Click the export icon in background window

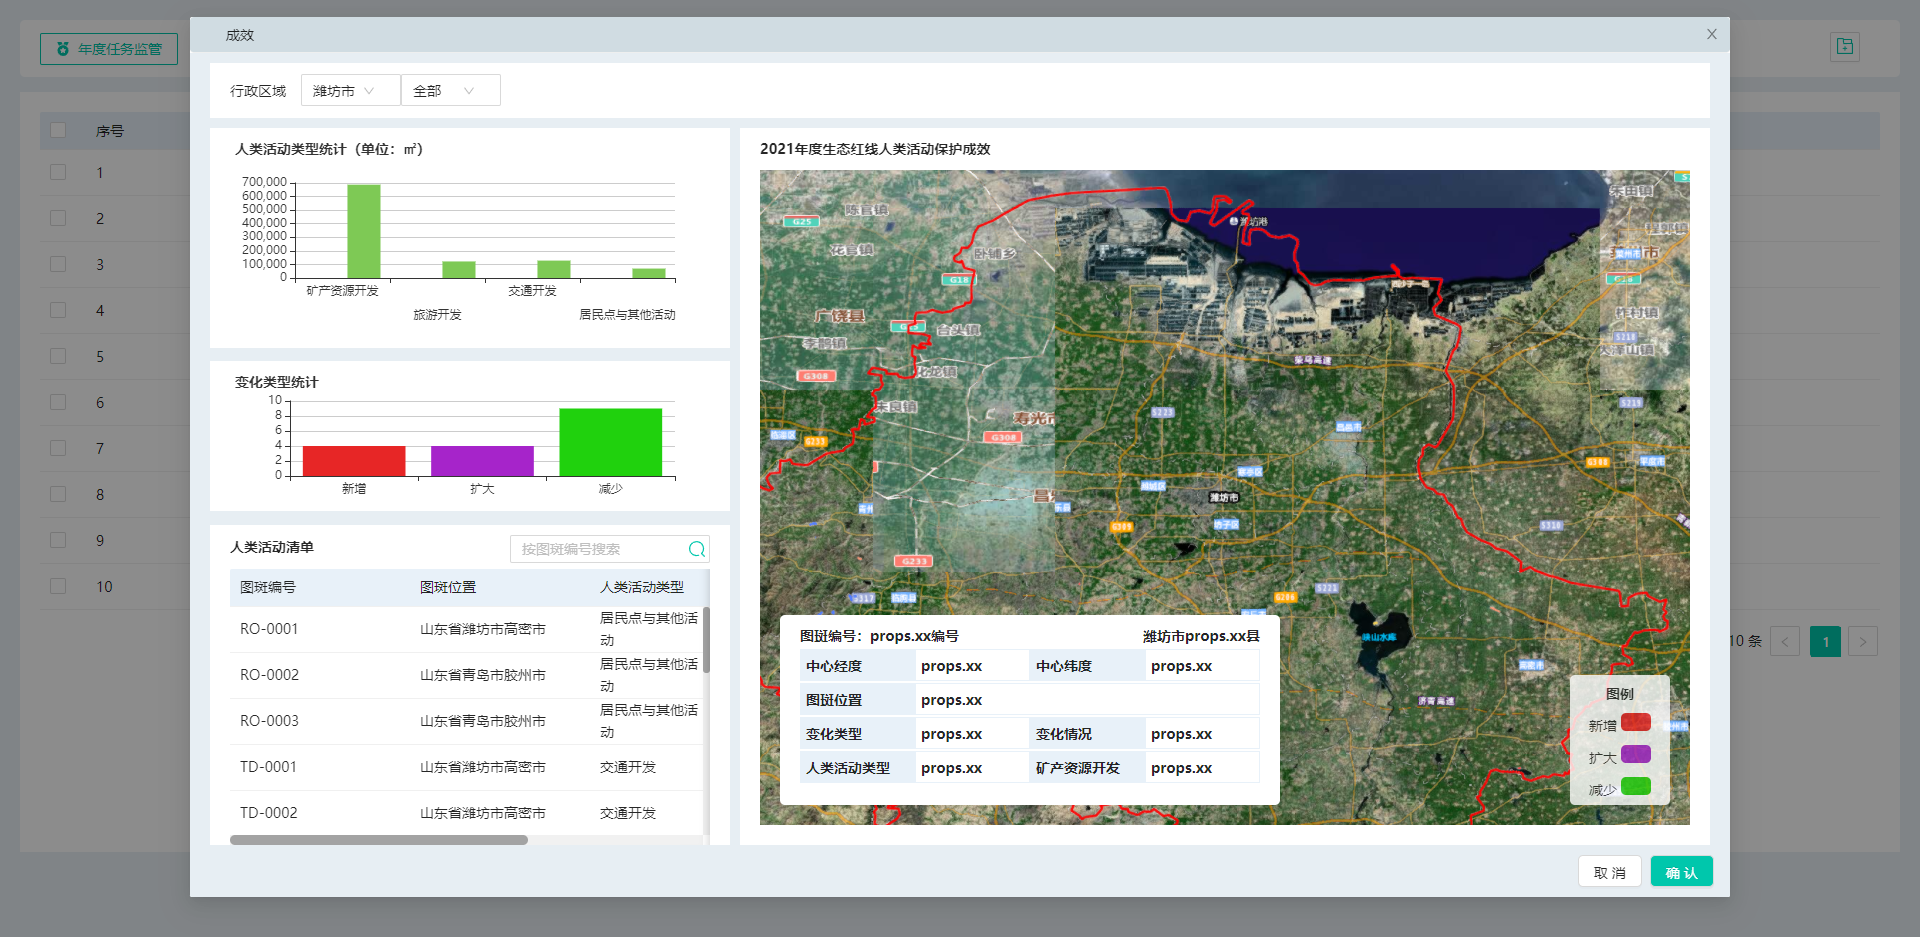pos(1845,47)
